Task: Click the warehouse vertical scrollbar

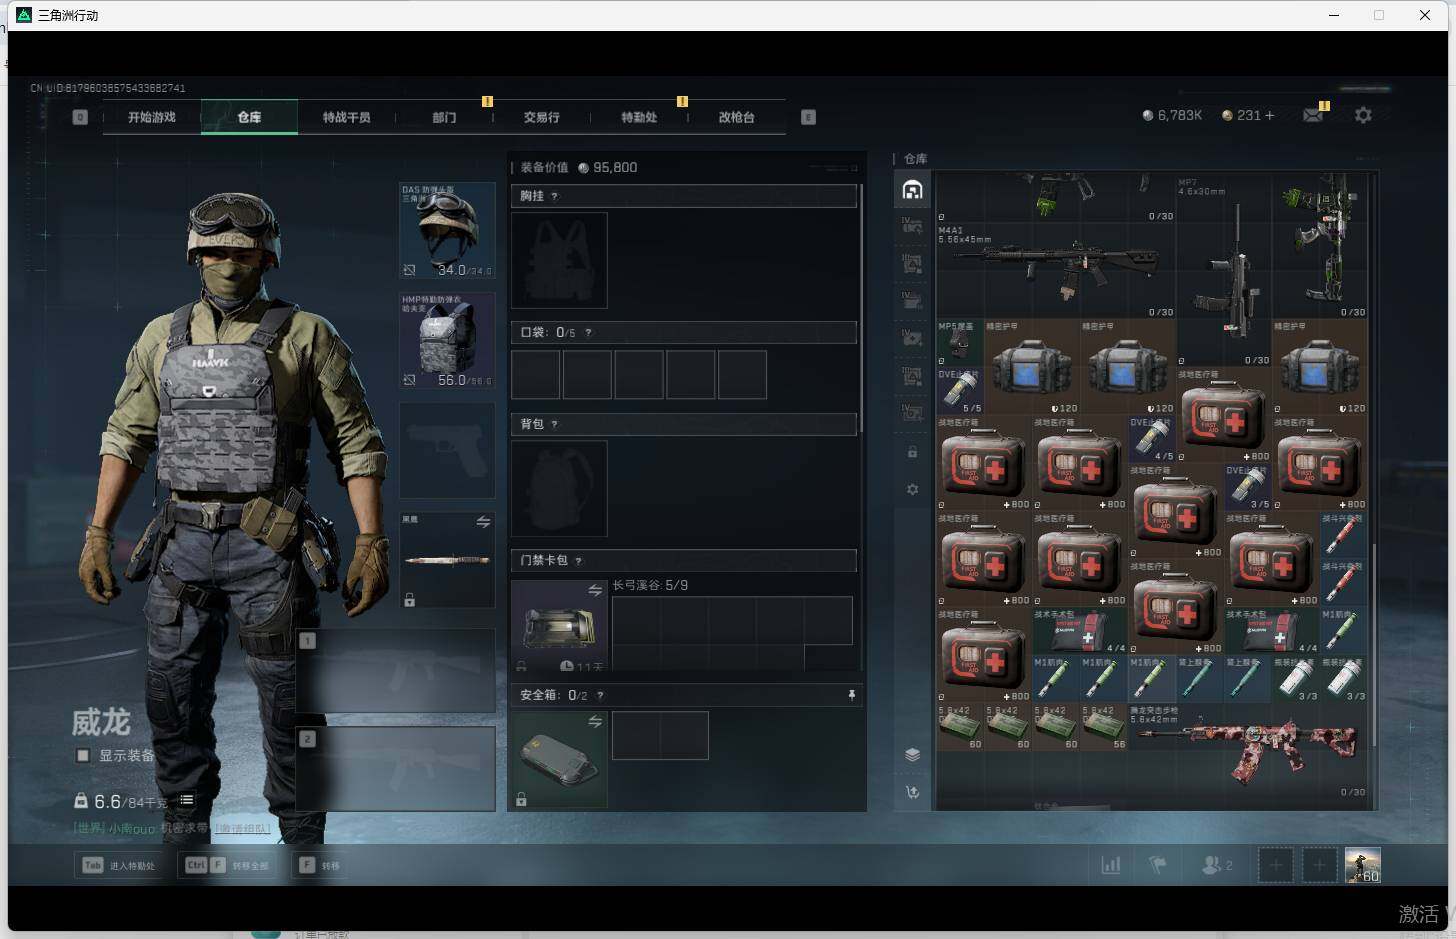Action: pos(1375,645)
